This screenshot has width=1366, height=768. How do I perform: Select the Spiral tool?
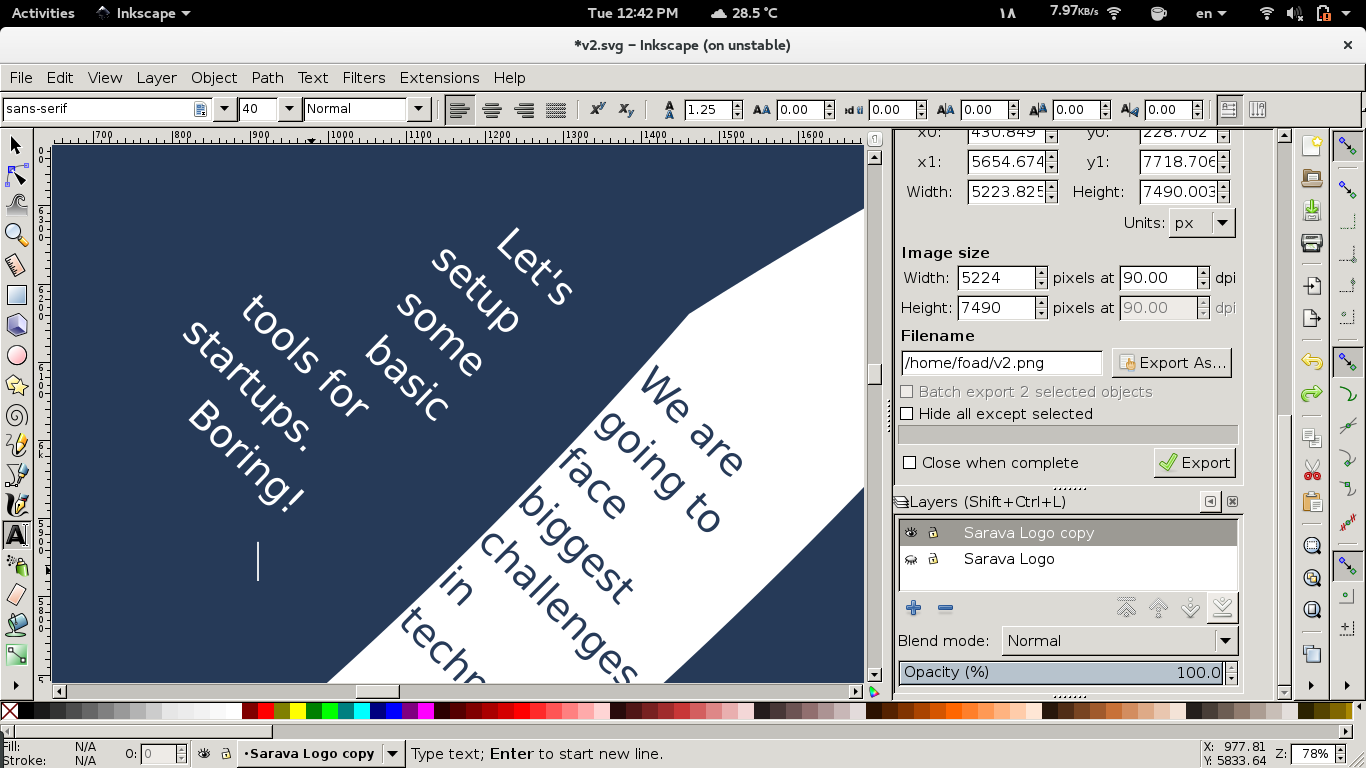pyautogui.click(x=16, y=415)
